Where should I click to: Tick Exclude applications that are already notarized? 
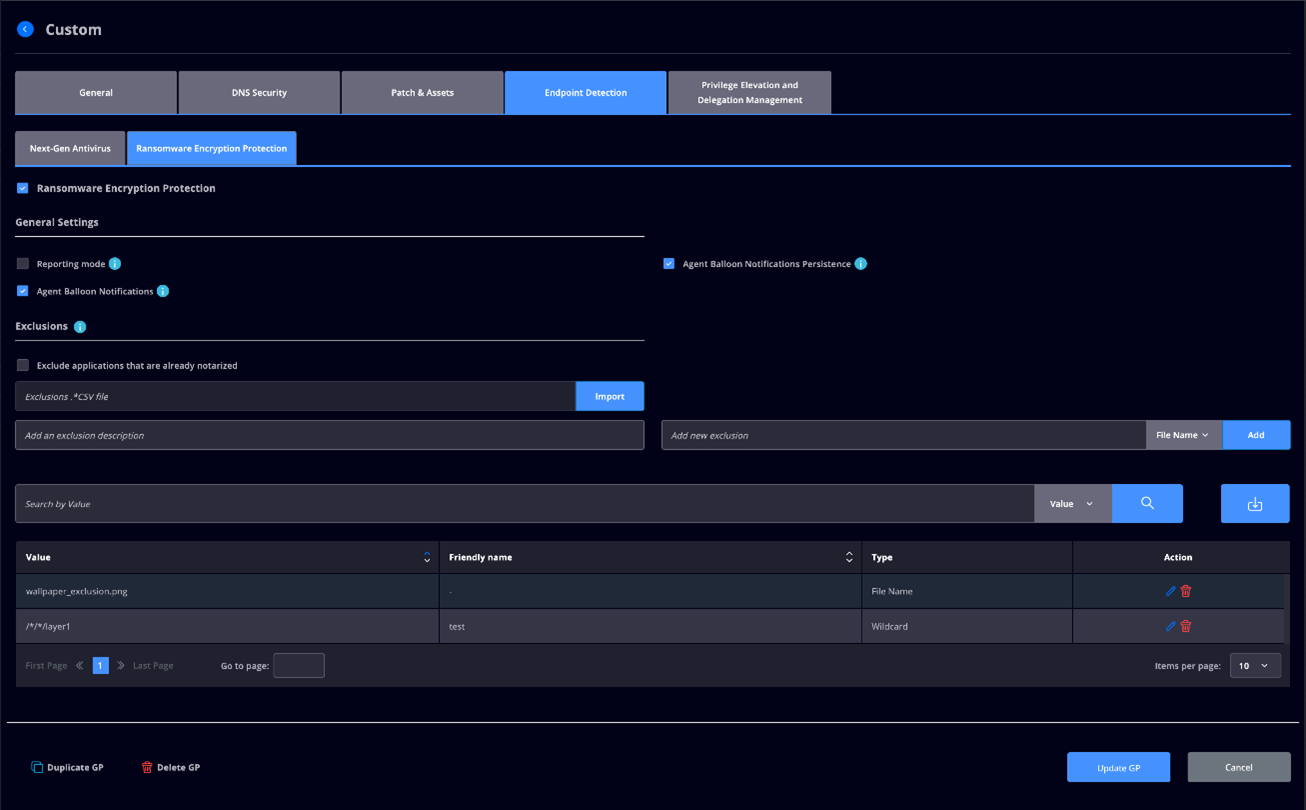pyautogui.click(x=22, y=366)
